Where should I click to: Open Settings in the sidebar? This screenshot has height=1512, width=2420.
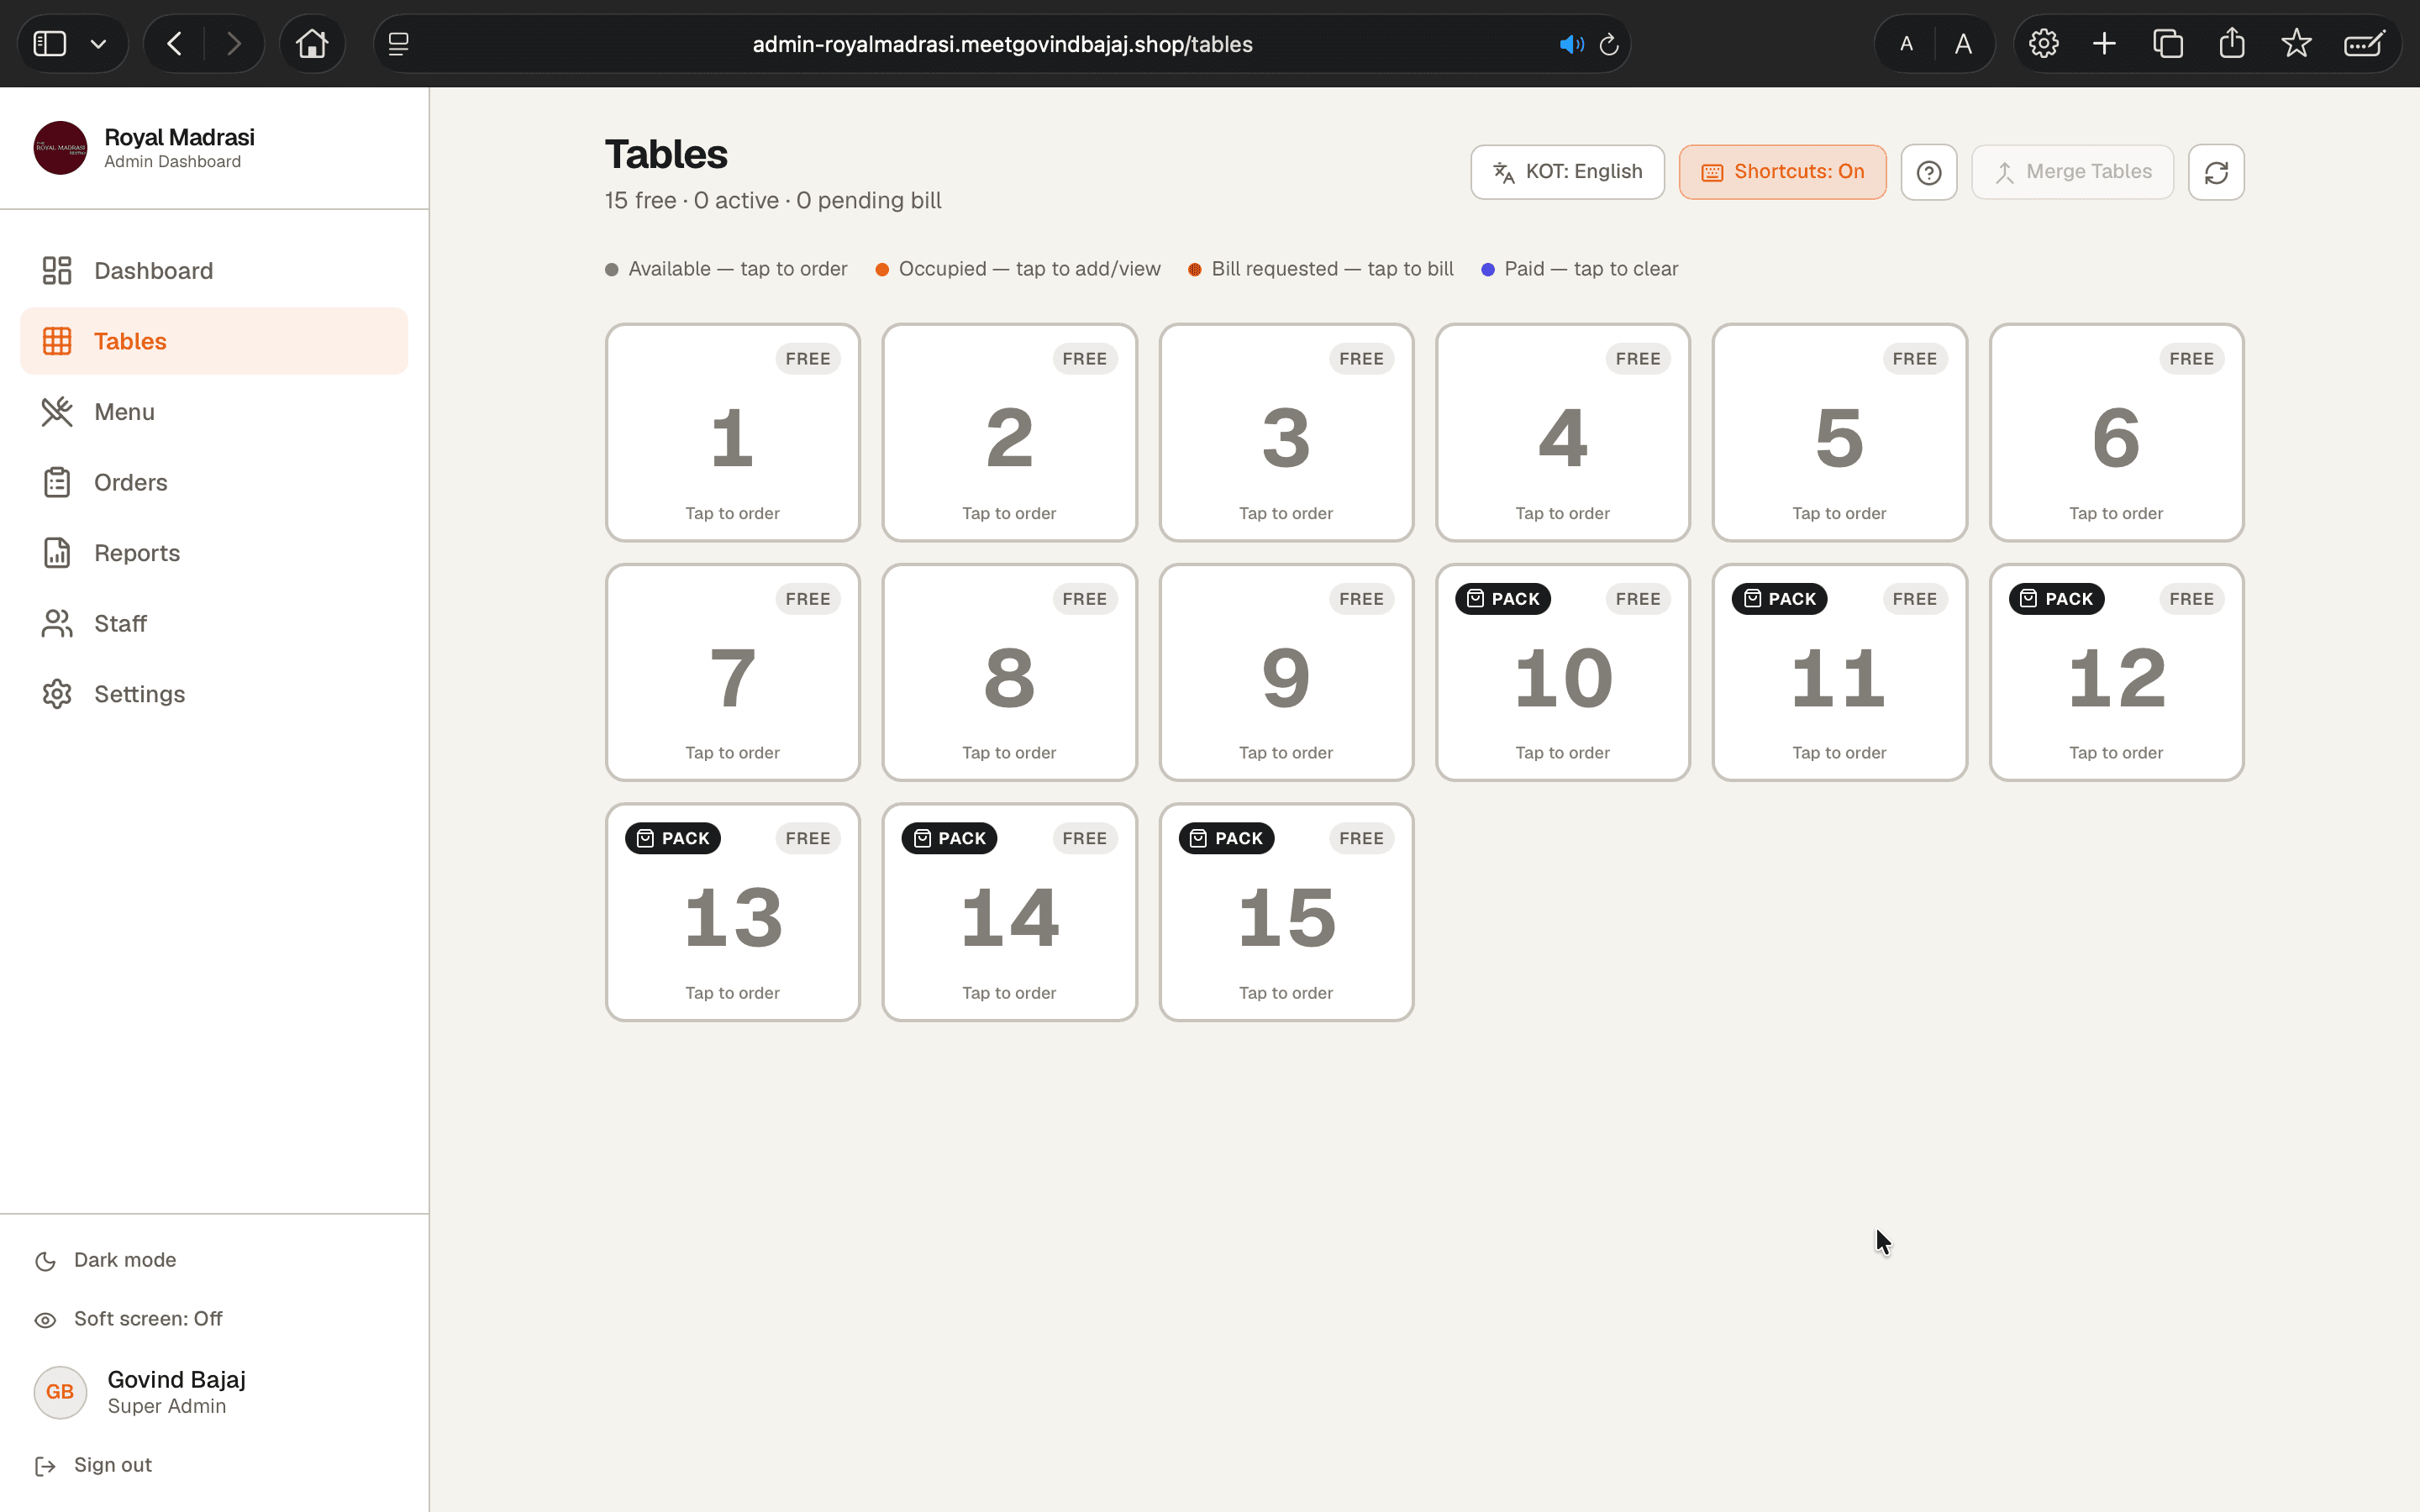(214, 694)
